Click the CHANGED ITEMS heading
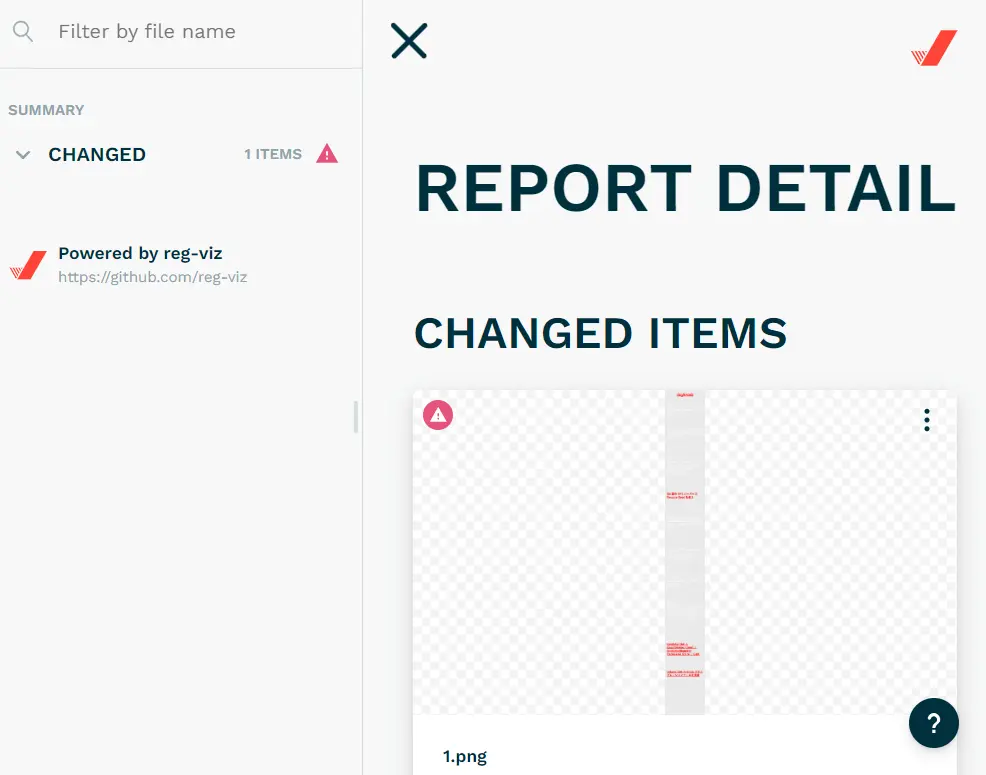 tap(600, 333)
